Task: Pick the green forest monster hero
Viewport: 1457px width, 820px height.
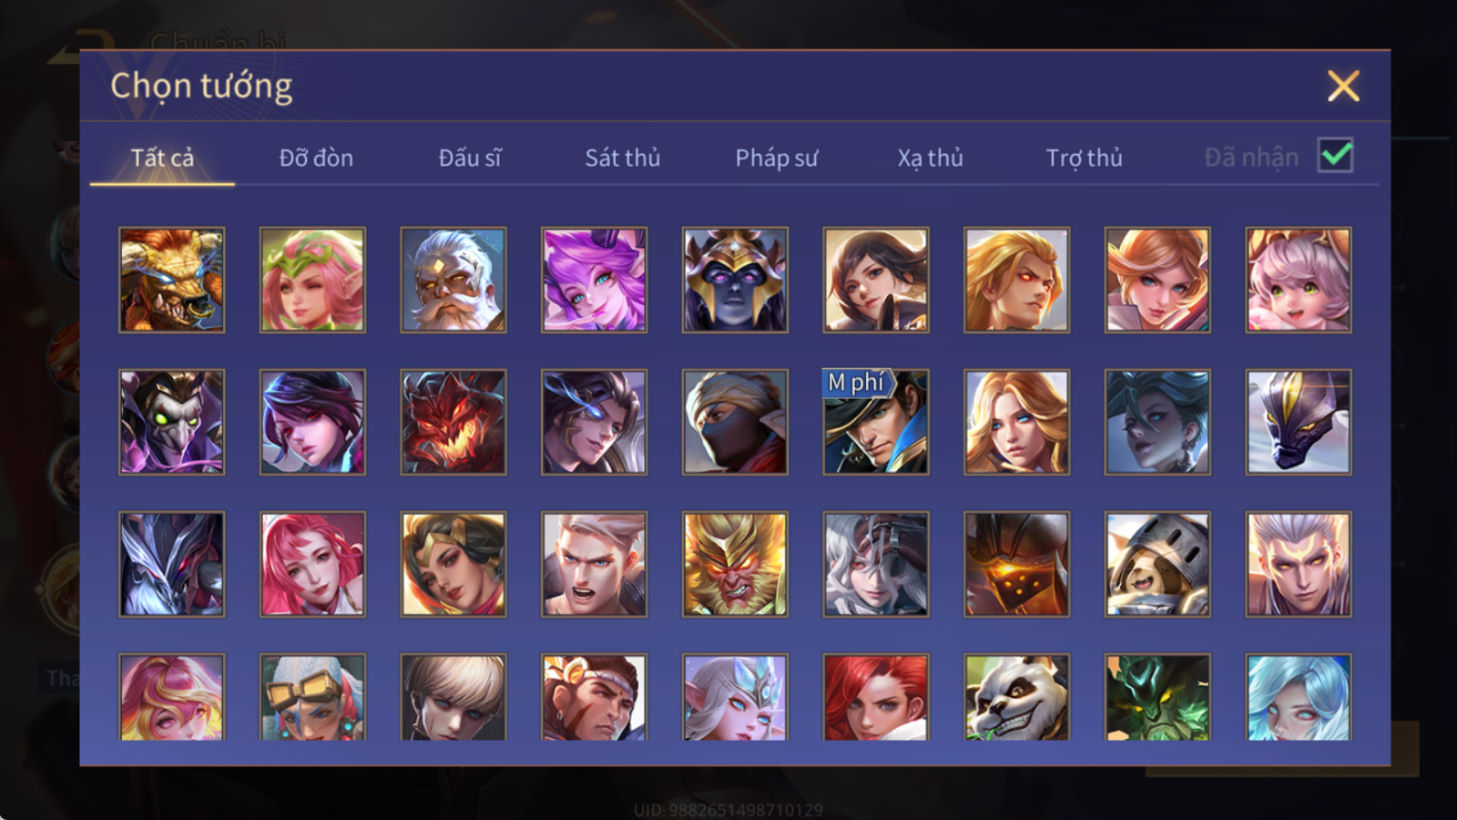Action: click(x=1158, y=697)
